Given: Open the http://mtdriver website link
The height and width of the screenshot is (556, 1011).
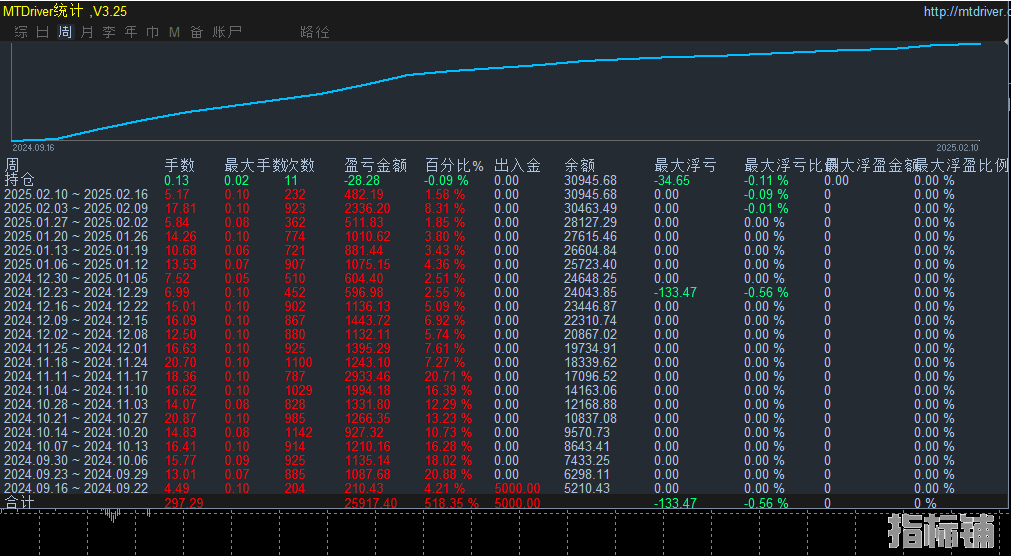Looking at the screenshot, I should pyautogui.click(x=966, y=12).
